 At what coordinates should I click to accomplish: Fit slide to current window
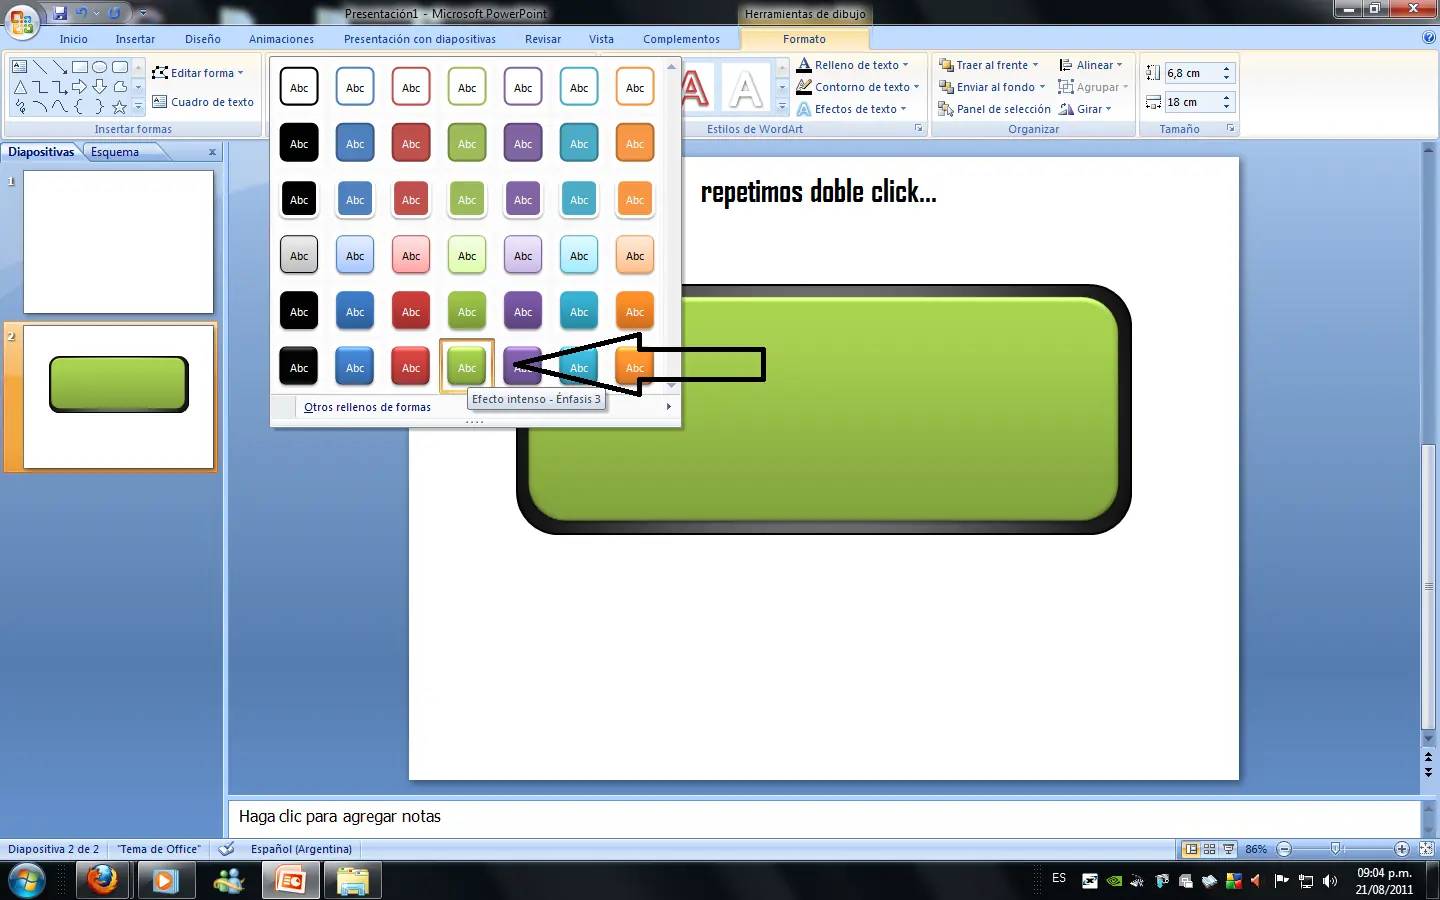(1427, 849)
